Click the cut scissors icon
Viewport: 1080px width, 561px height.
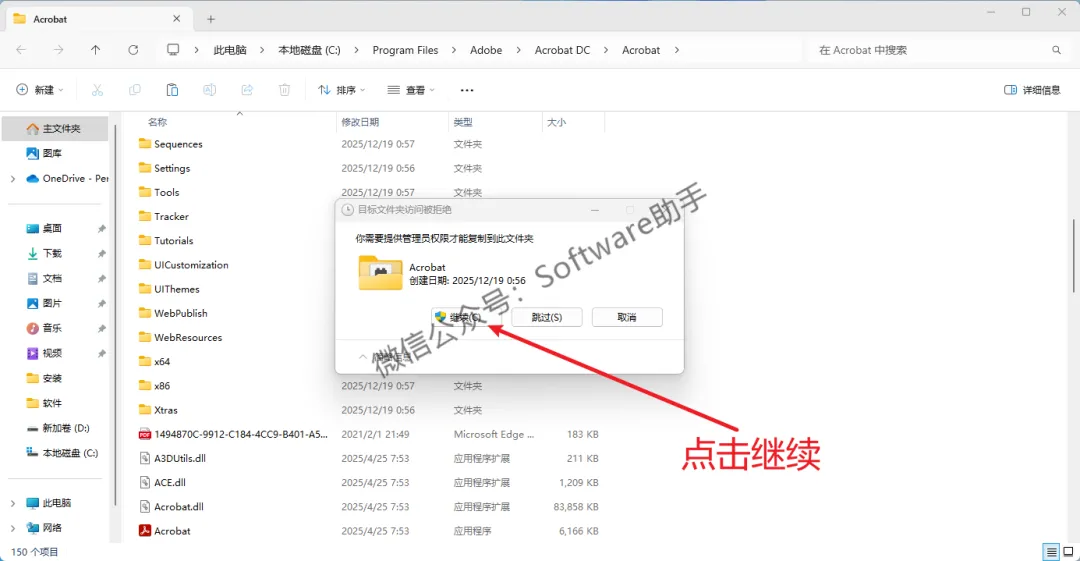click(97, 90)
